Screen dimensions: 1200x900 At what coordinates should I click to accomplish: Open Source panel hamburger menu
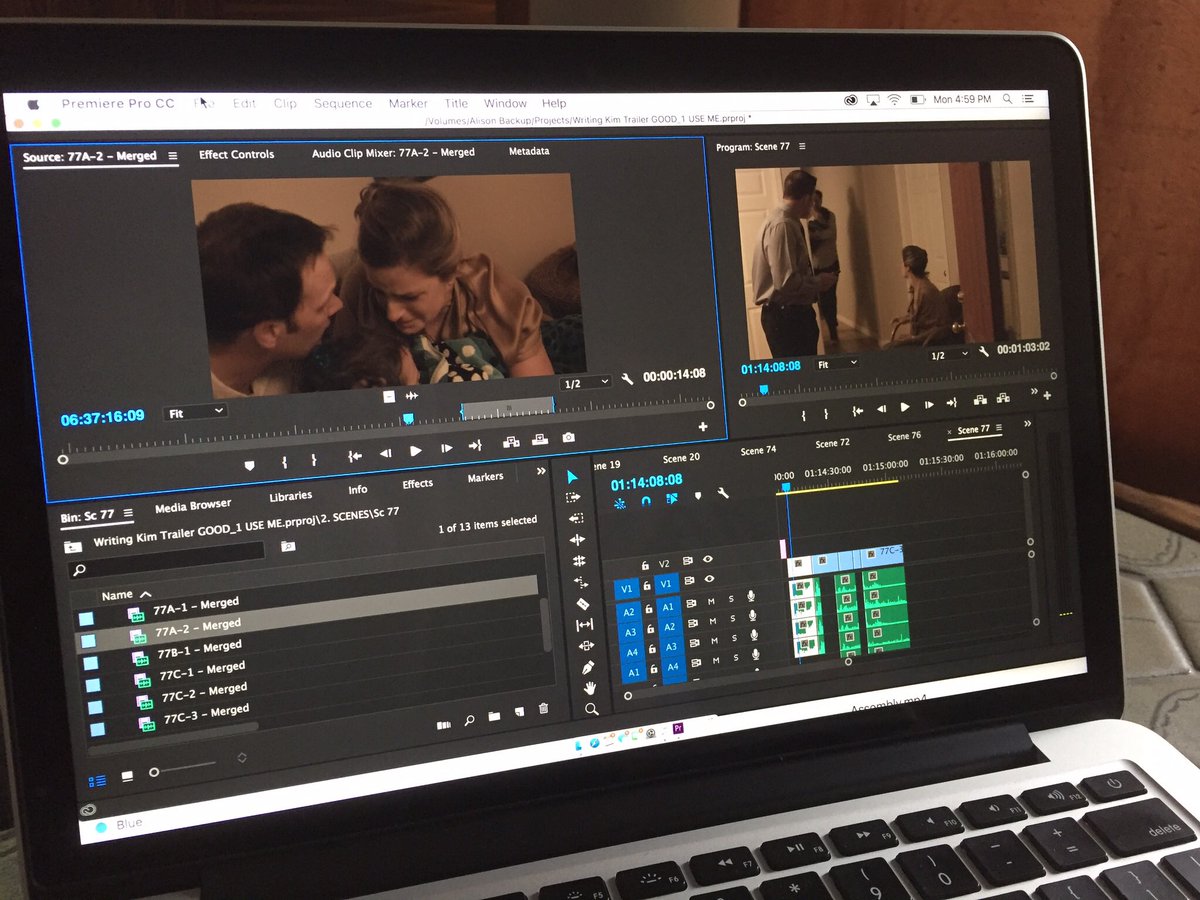point(172,156)
